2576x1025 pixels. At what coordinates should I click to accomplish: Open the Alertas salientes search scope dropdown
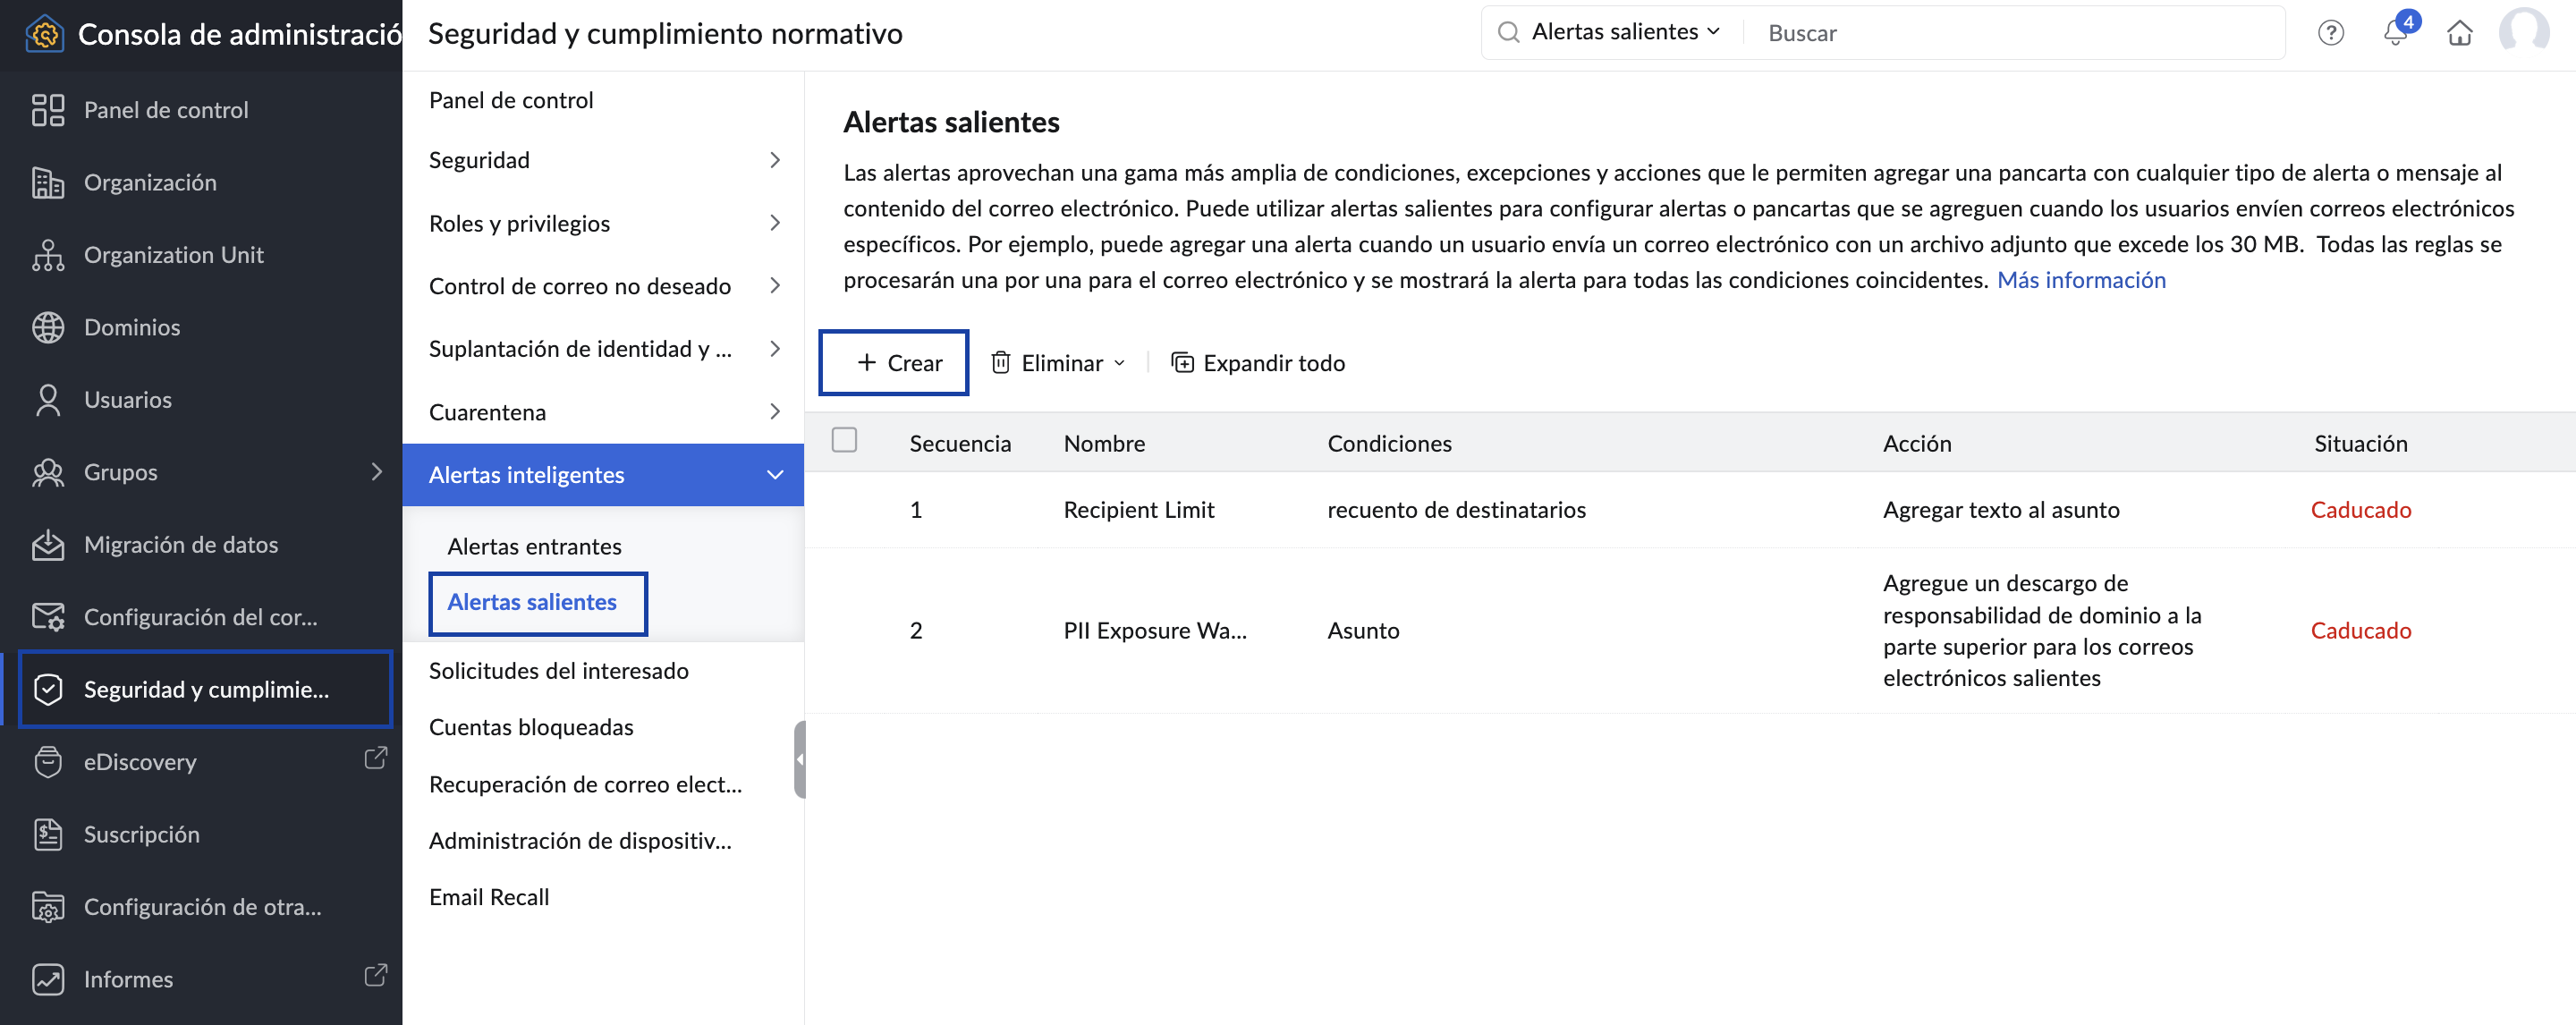[1625, 32]
